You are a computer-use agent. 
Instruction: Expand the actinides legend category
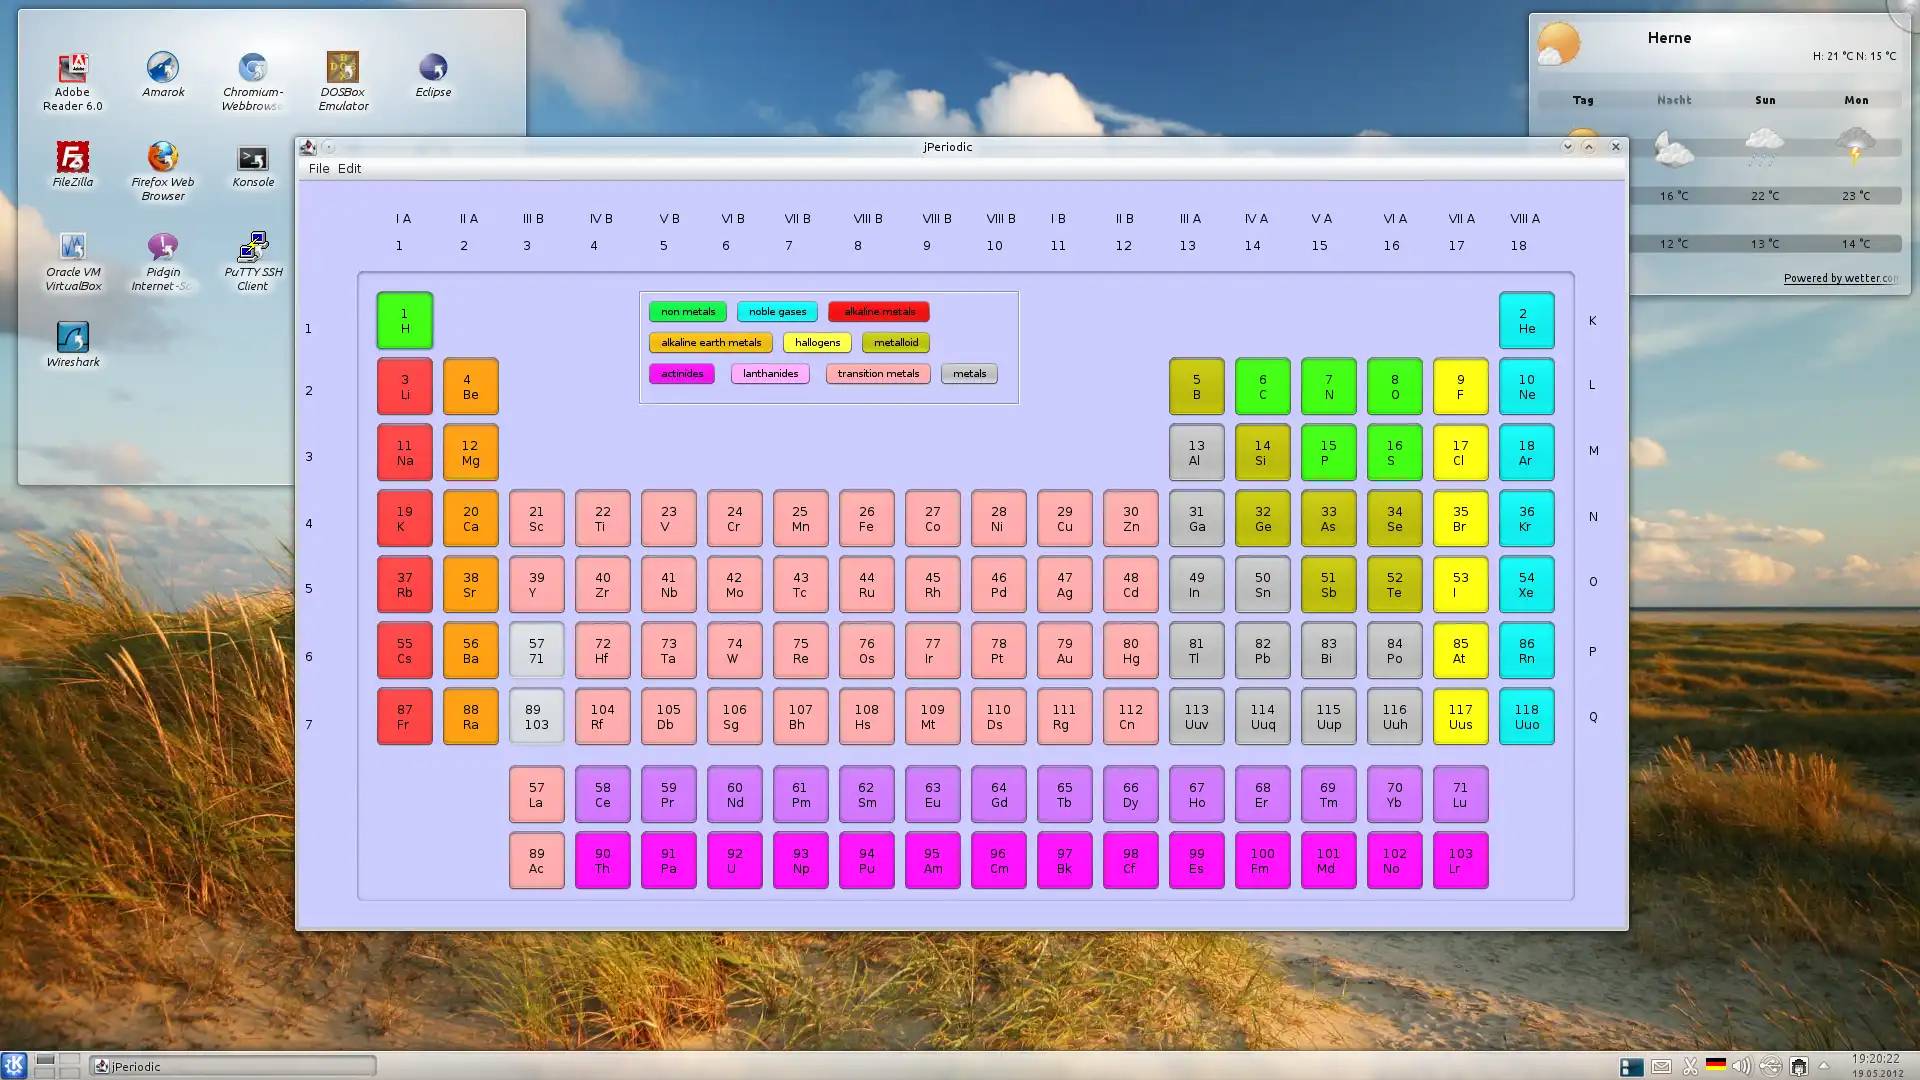[x=683, y=373]
